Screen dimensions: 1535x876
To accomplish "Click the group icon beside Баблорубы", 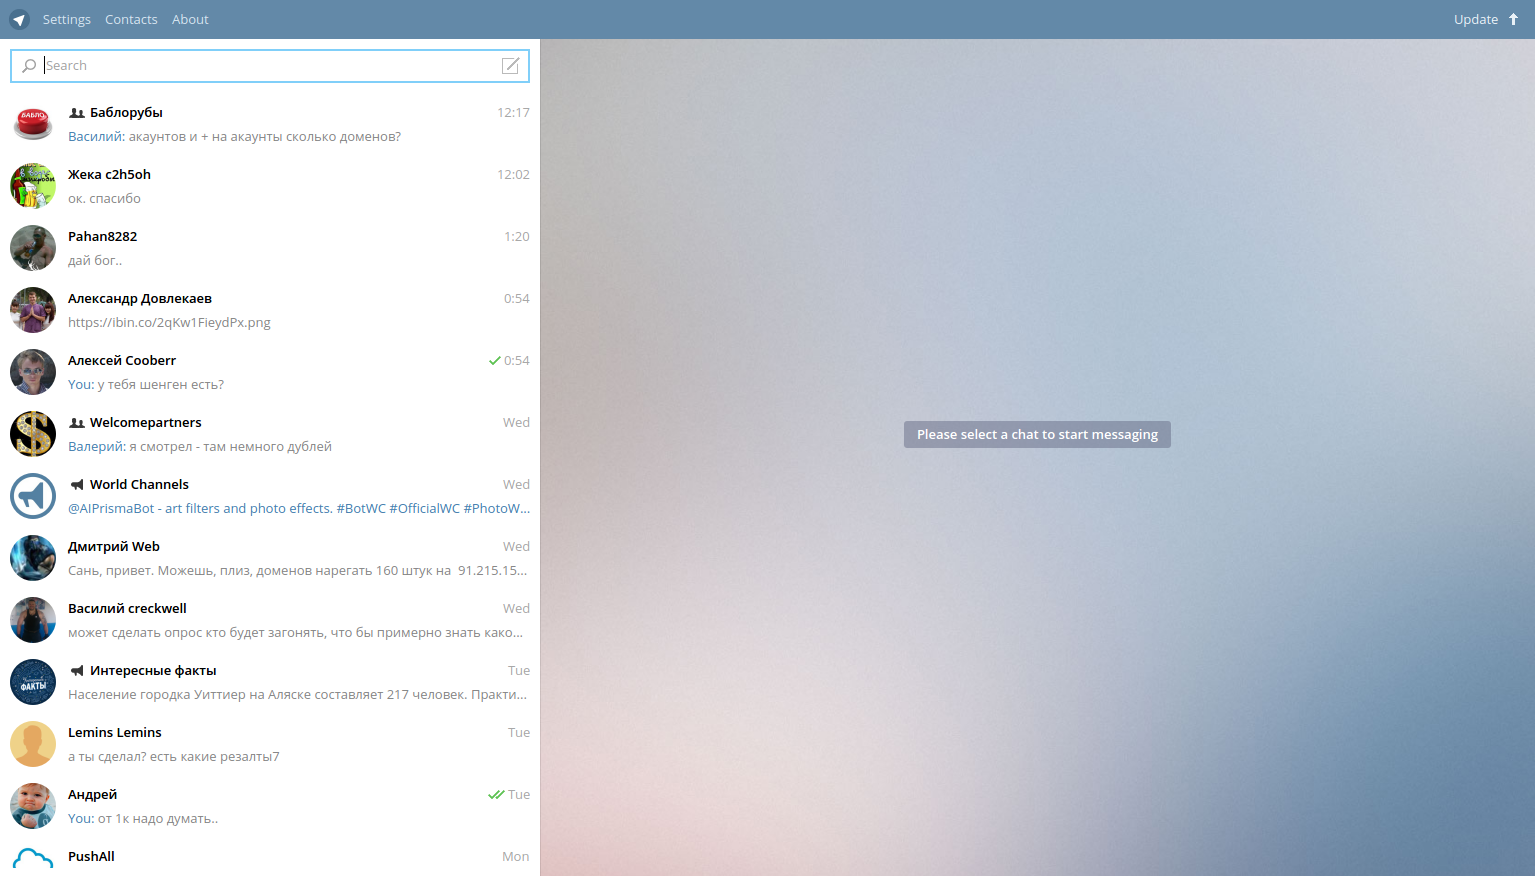I will point(77,113).
